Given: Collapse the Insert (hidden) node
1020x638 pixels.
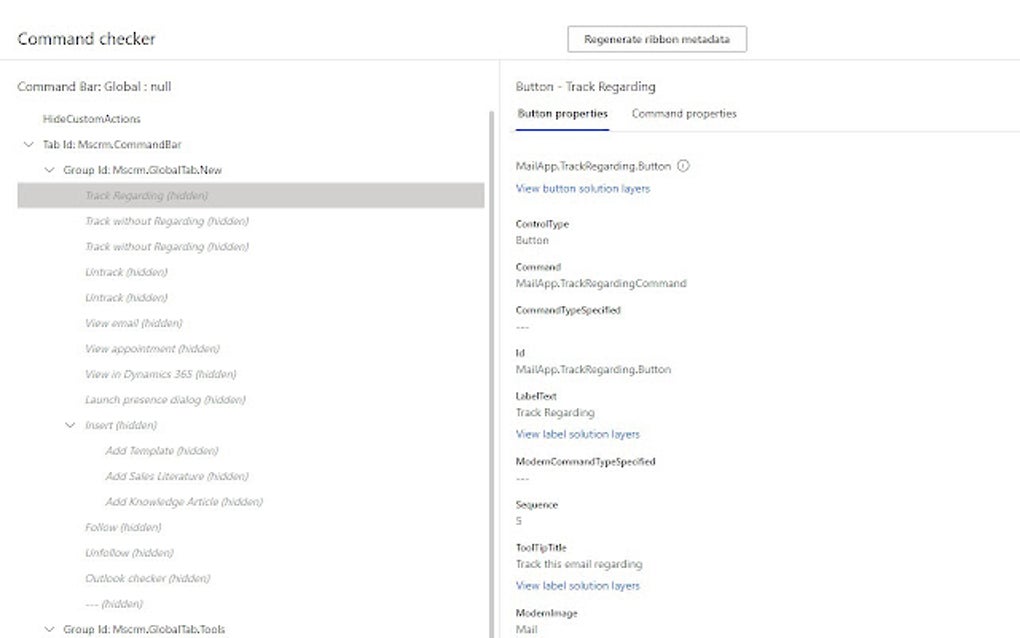Looking at the screenshot, I should (69, 425).
